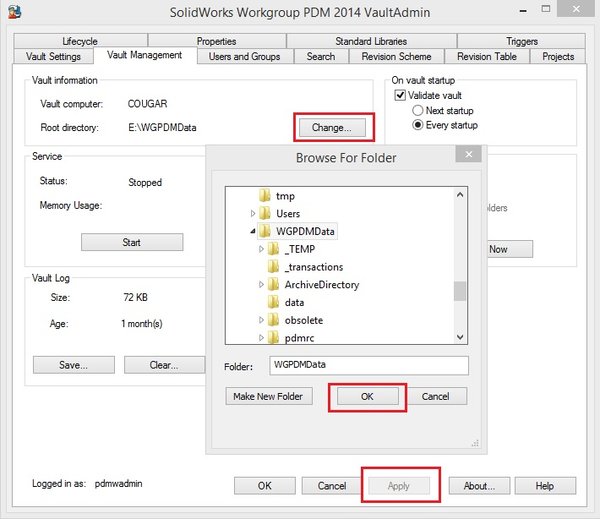Click the _transactions folder icon

pos(273,266)
